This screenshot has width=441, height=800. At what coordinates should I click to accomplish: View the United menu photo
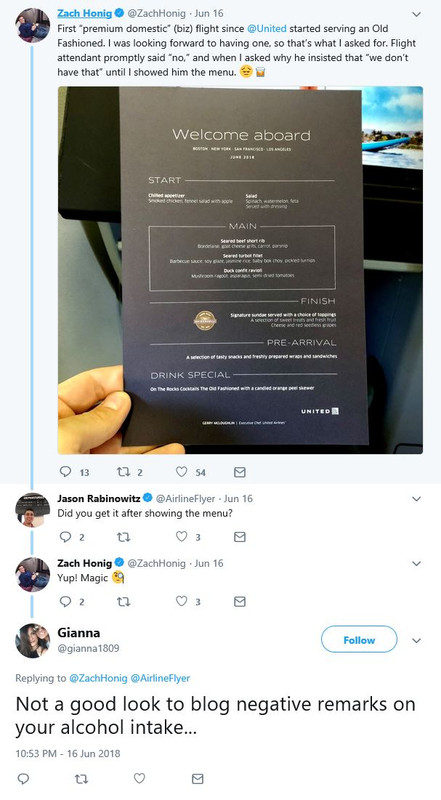point(240,270)
